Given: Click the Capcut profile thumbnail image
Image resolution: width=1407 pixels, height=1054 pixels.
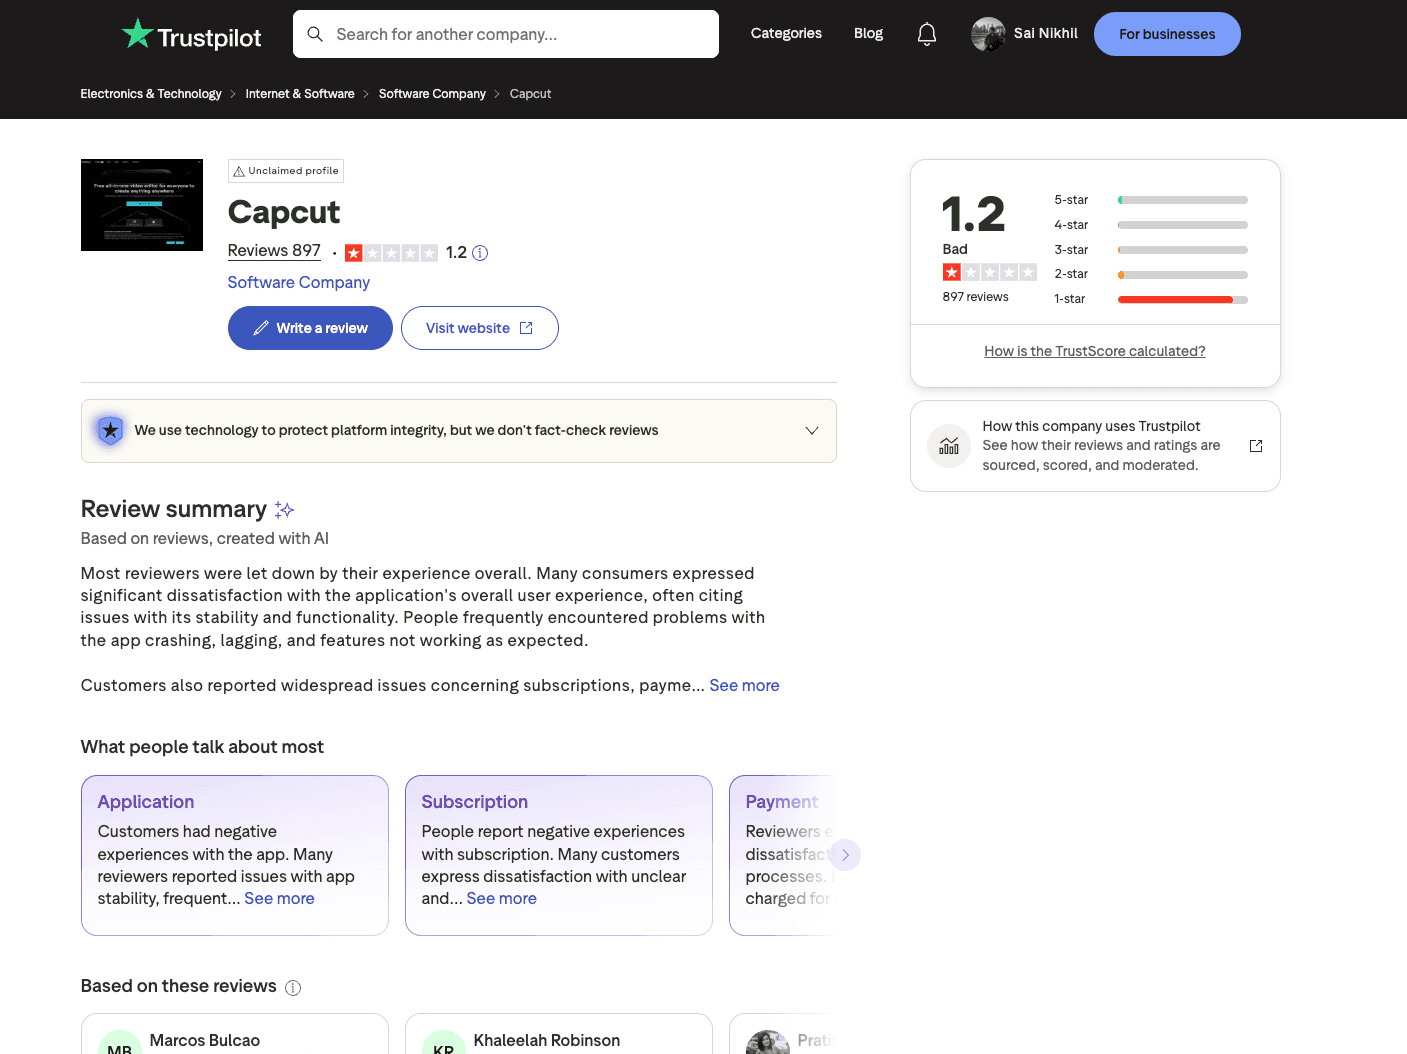Looking at the screenshot, I should (141, 204).
